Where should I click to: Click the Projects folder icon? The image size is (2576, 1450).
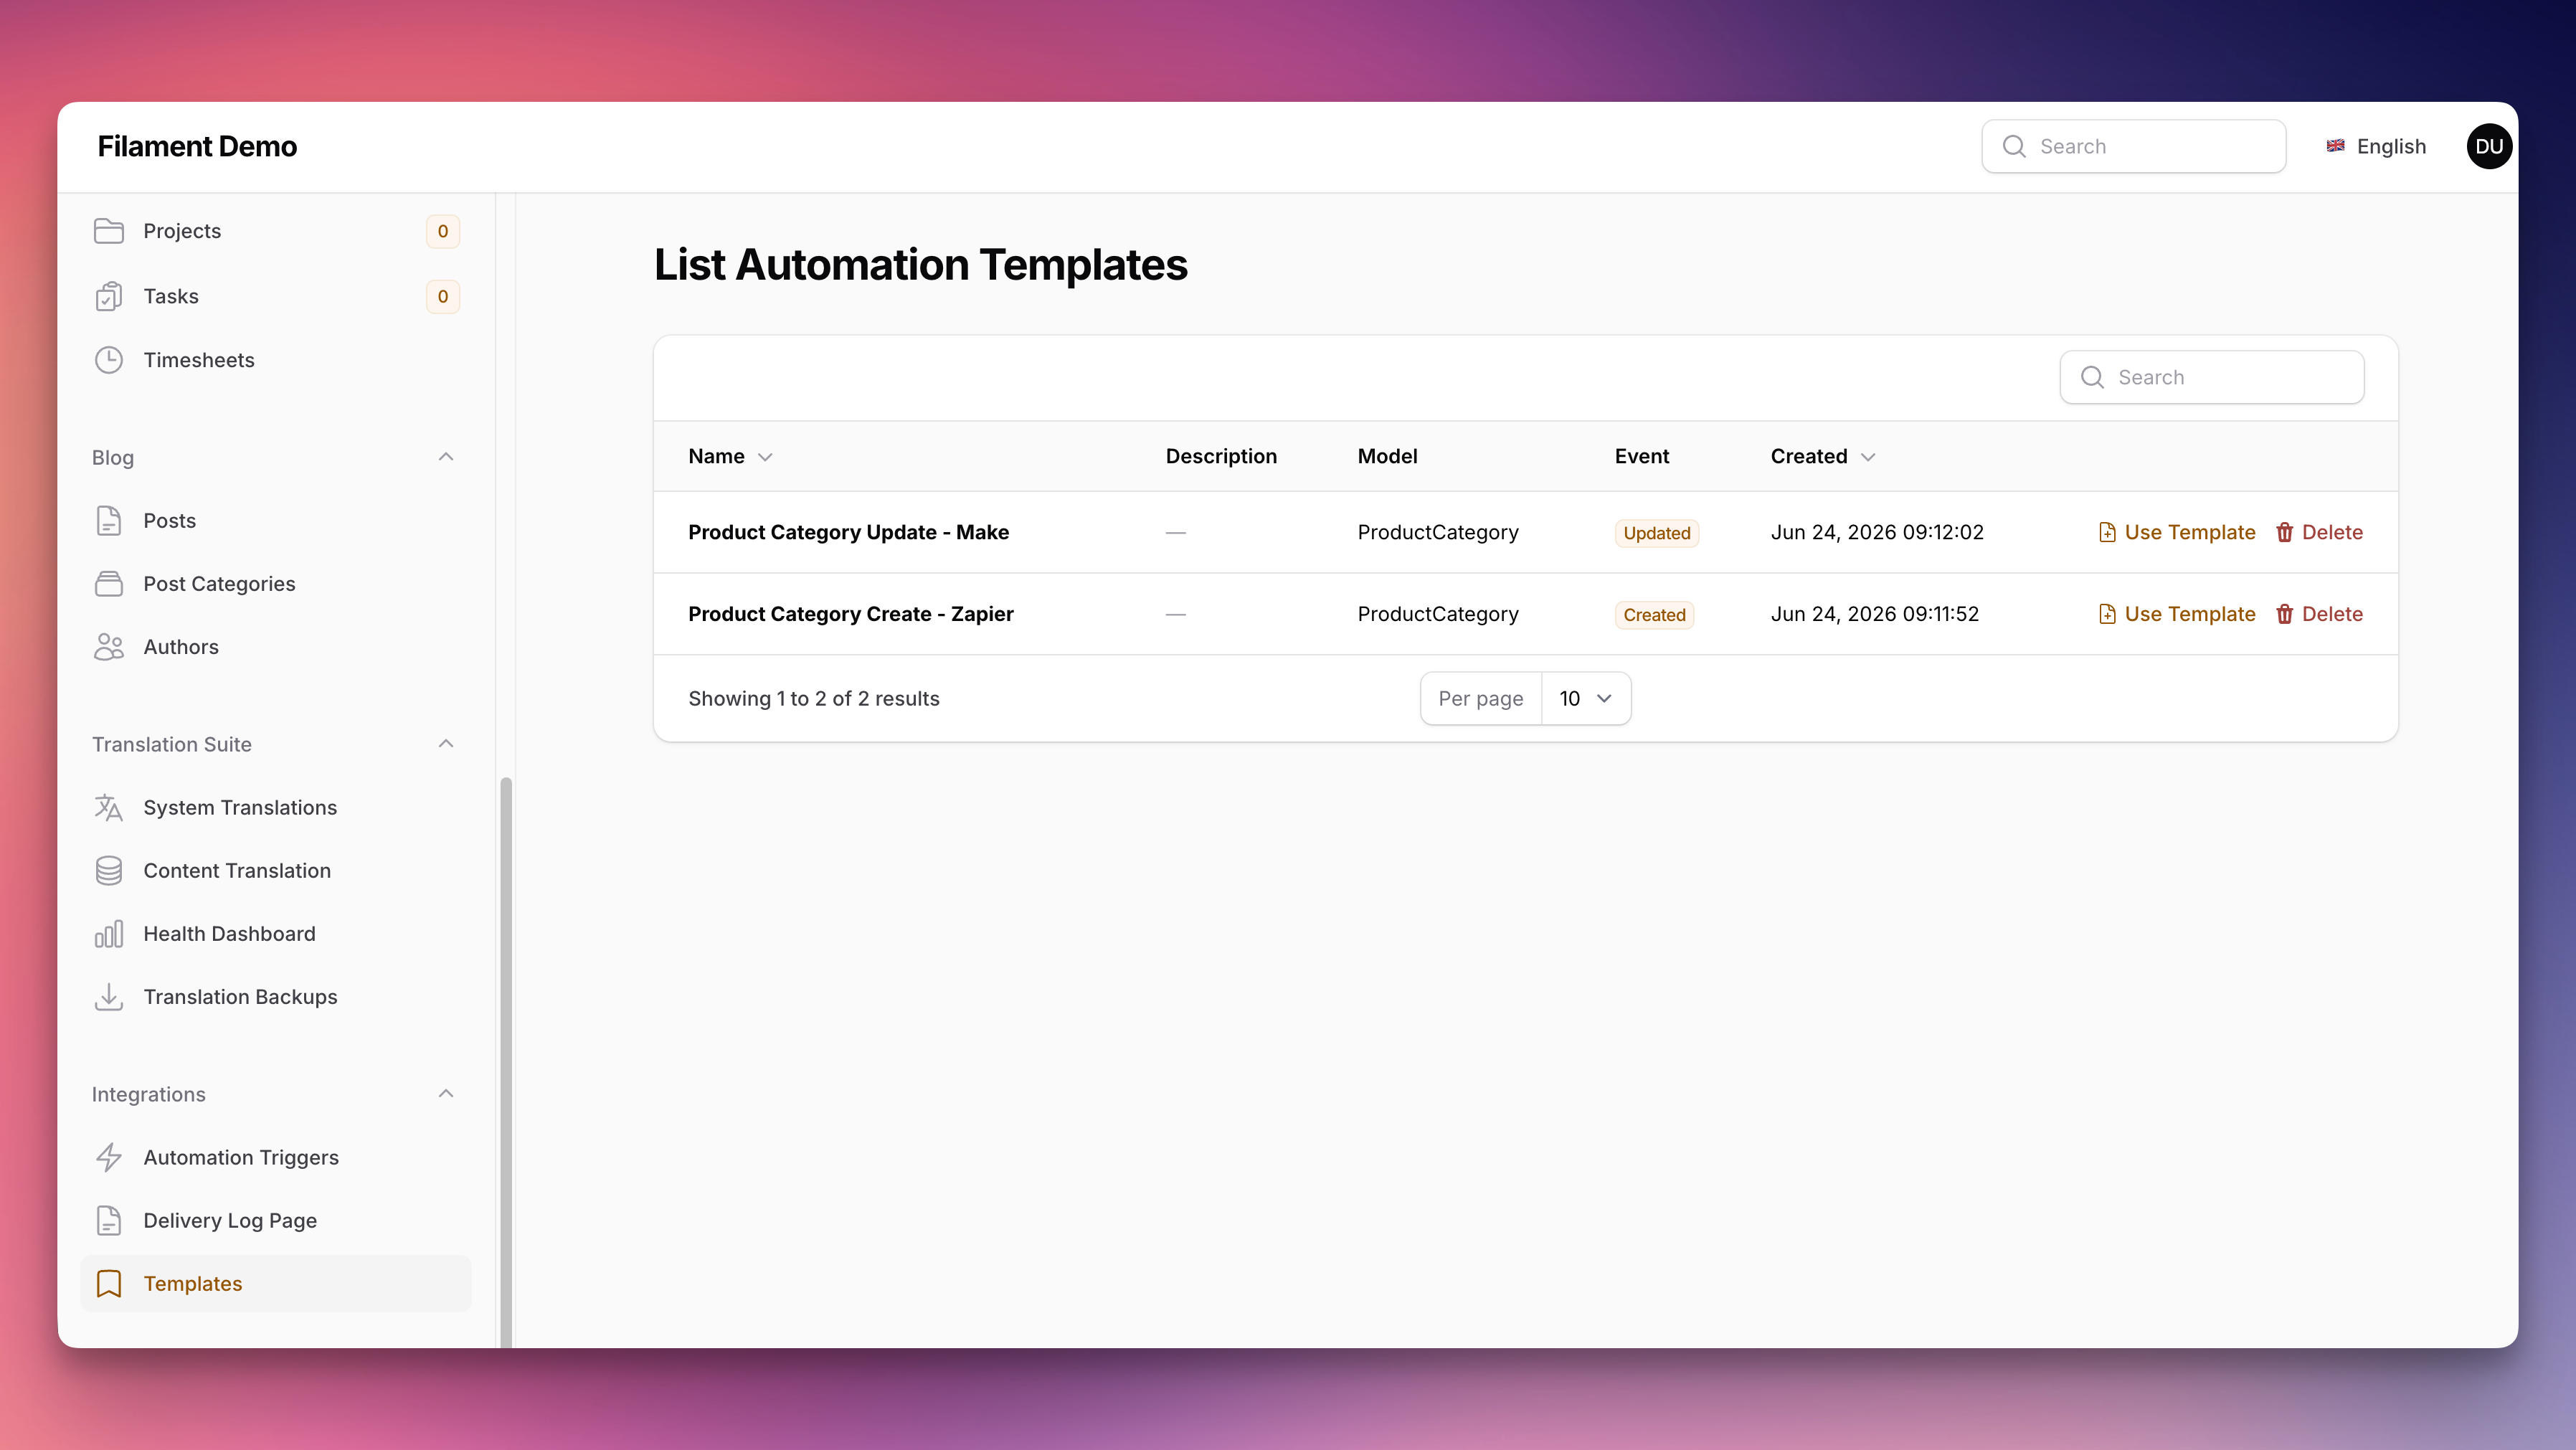108,231
